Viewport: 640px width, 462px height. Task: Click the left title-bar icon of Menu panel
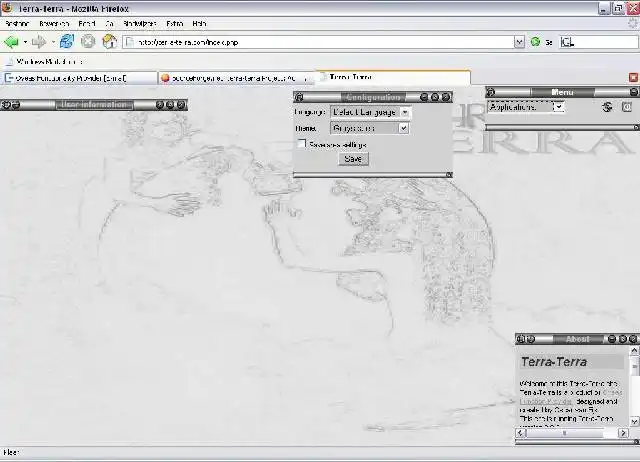coord(491,92)
